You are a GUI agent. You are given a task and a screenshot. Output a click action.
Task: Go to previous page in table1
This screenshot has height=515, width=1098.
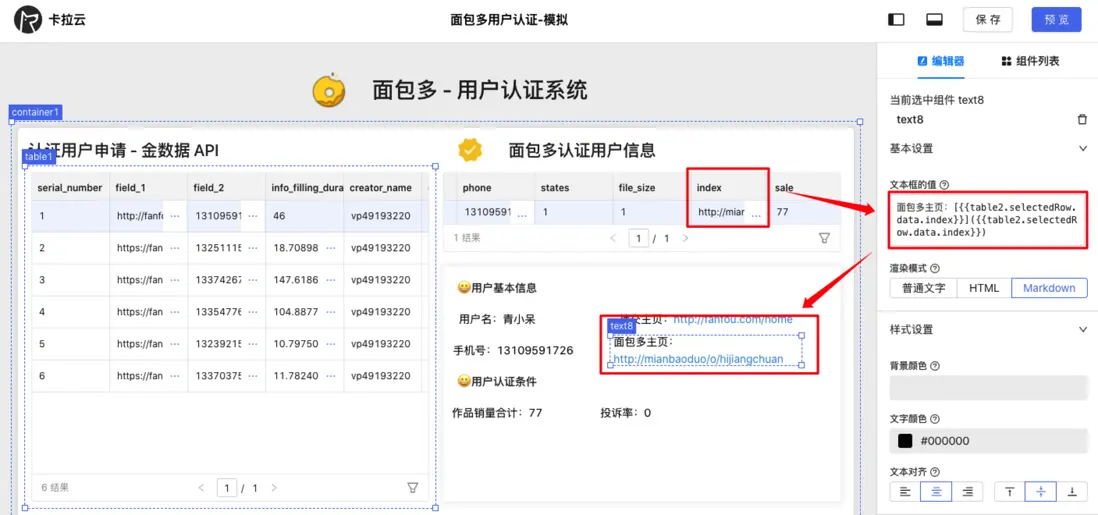pos(201,487)
